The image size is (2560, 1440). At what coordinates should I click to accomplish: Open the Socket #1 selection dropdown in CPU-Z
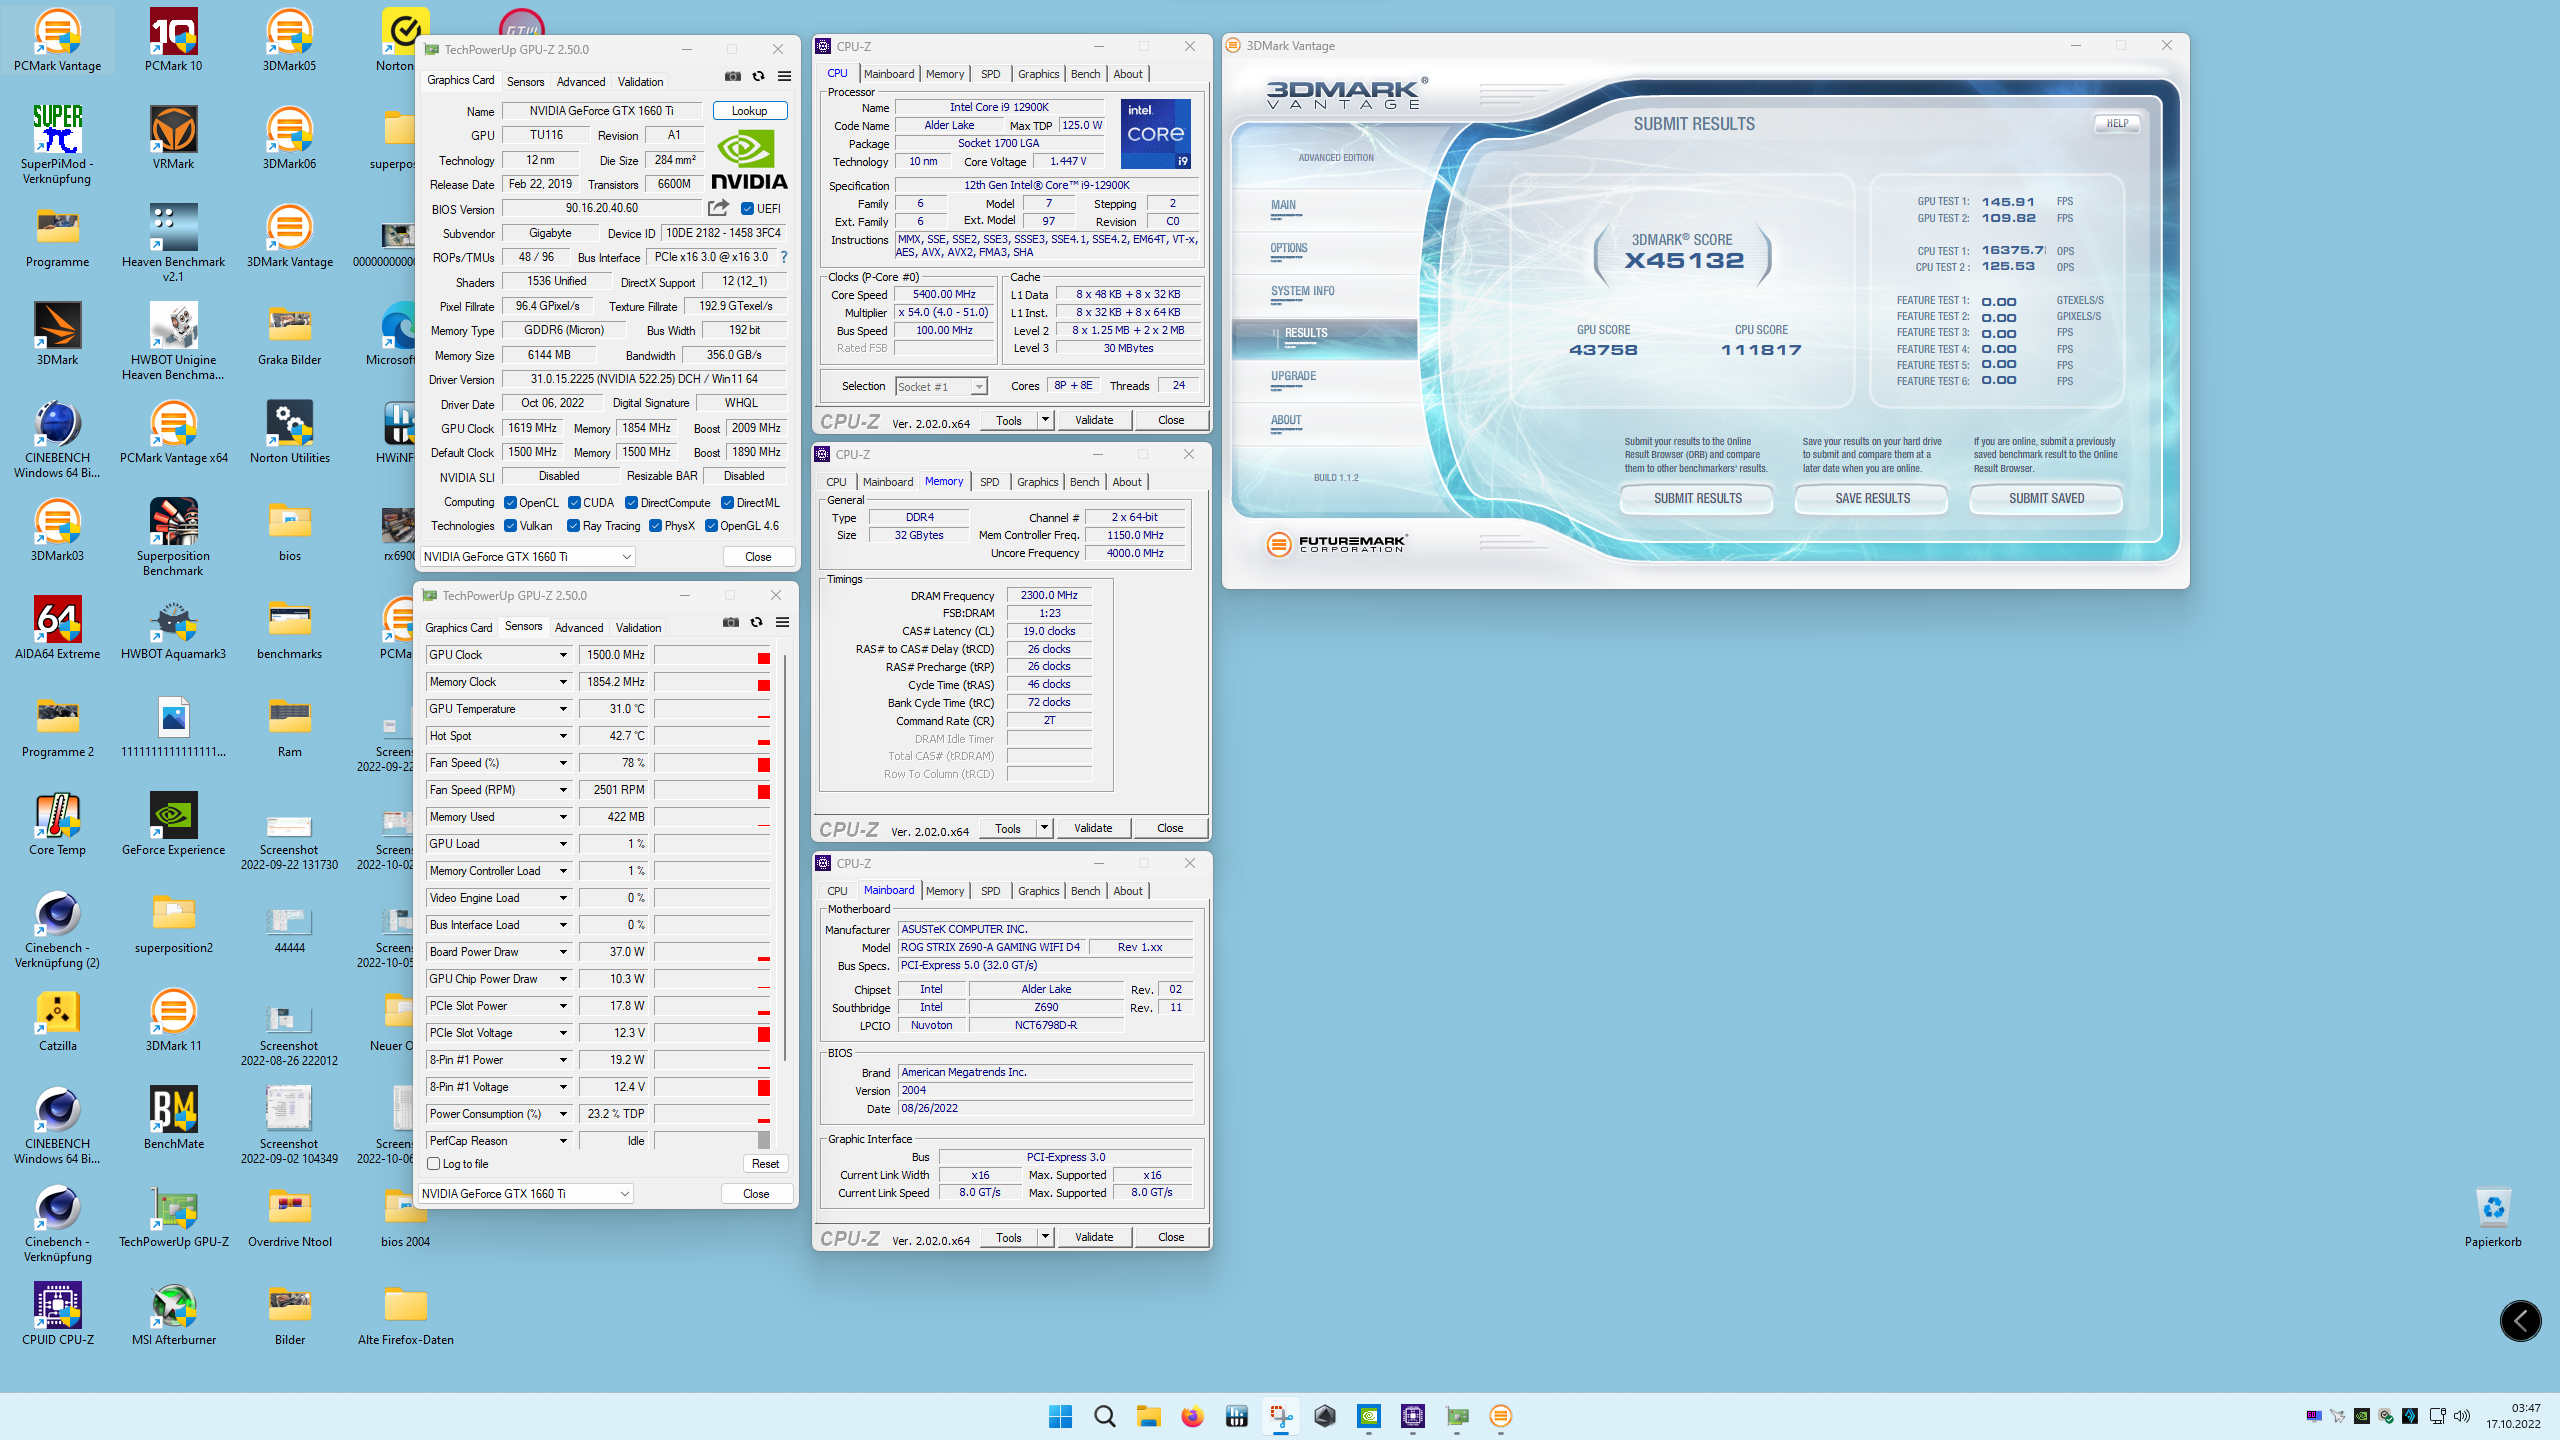click(x=941, y=387)
